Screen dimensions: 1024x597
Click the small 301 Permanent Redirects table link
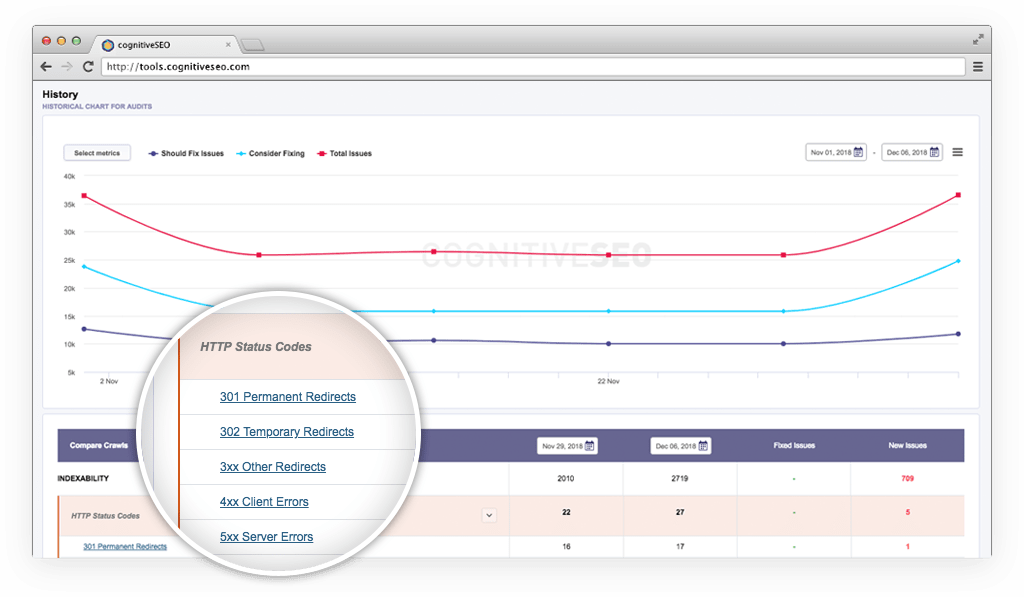(x=125, y=547)
